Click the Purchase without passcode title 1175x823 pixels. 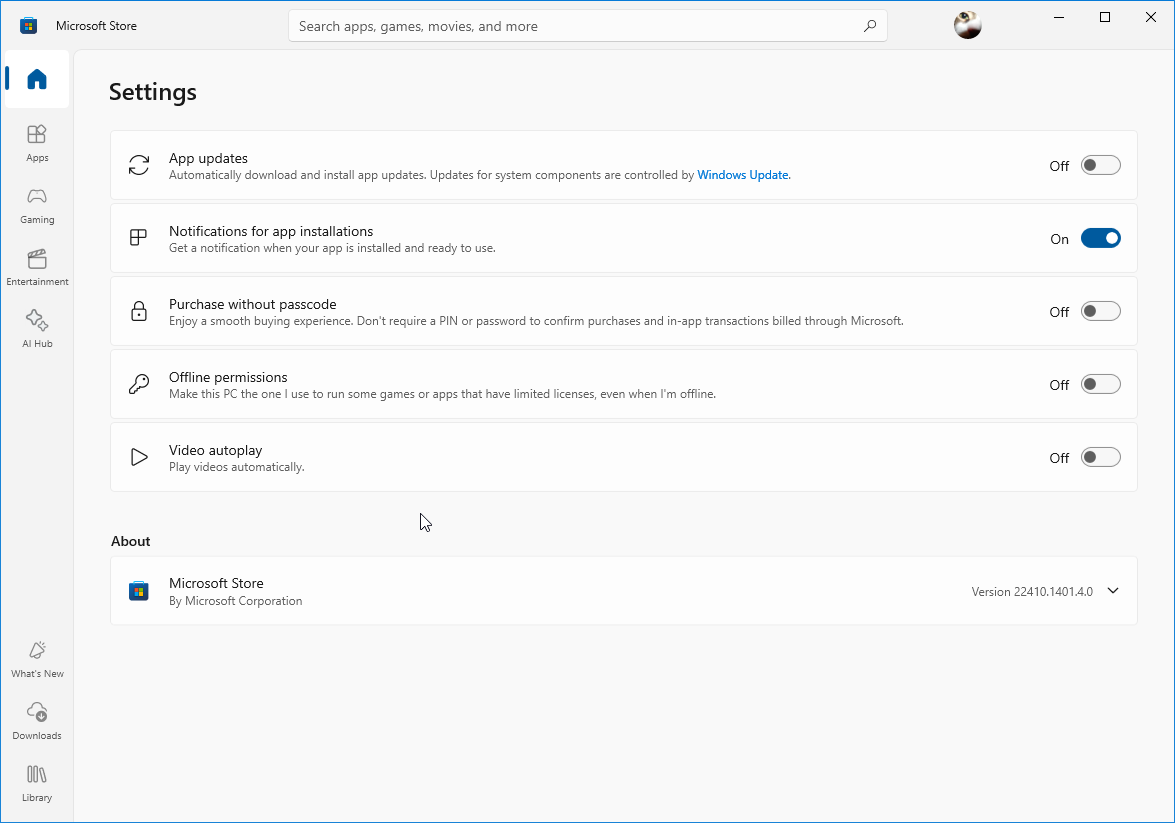(x=253, y=304)
